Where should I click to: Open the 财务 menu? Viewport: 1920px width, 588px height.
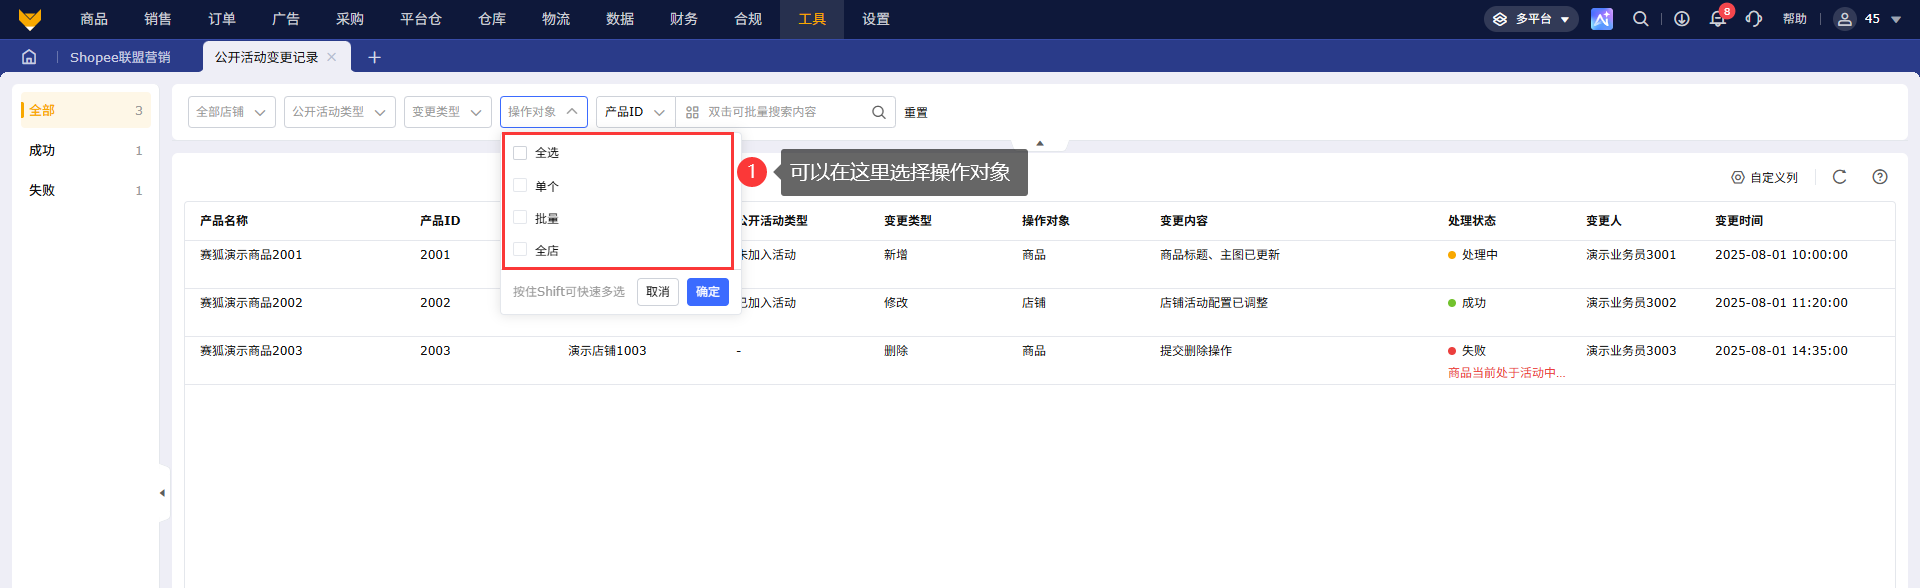click(684, 19)
